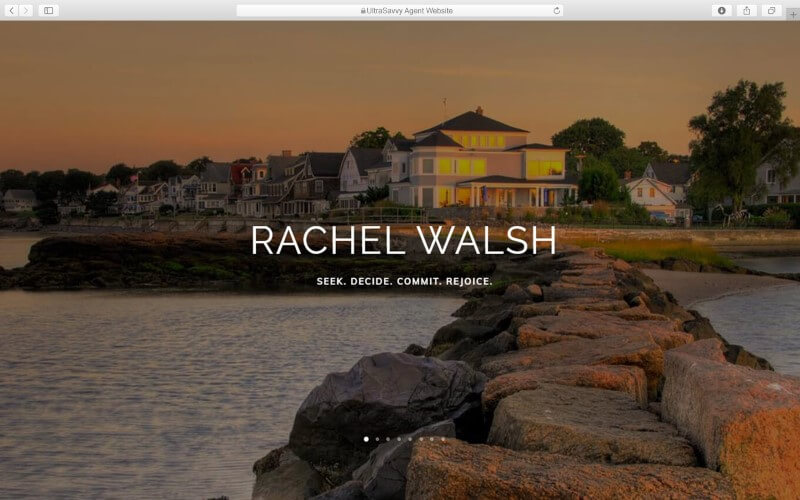Select the fourth slideshow dot
This screenshot has height=500, width=800.
pyautogui.click(x=399, y=439)
